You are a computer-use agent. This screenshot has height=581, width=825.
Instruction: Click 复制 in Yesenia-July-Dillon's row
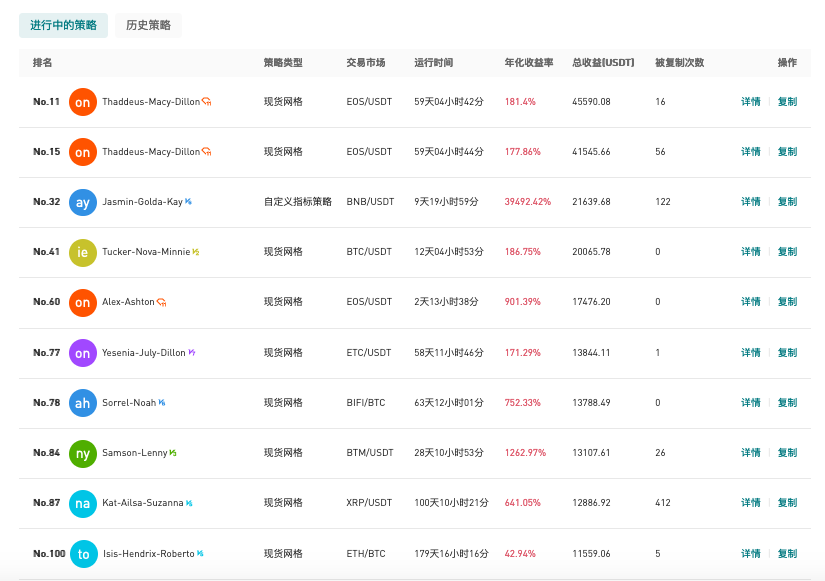(x=787, y=353)
